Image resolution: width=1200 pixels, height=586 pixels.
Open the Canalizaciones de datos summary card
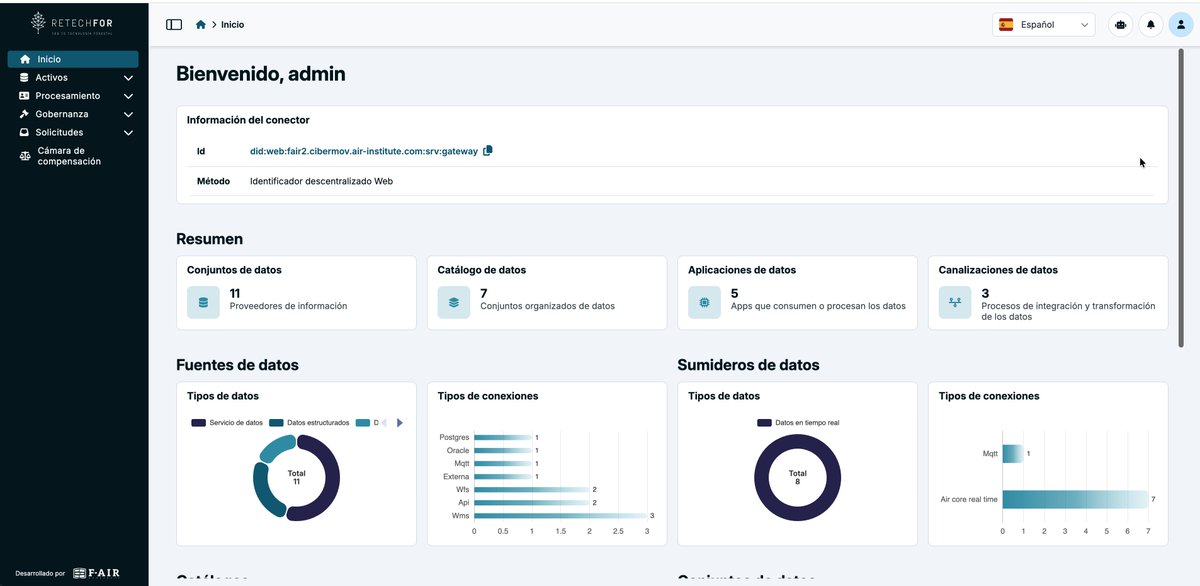(1048, 292)
